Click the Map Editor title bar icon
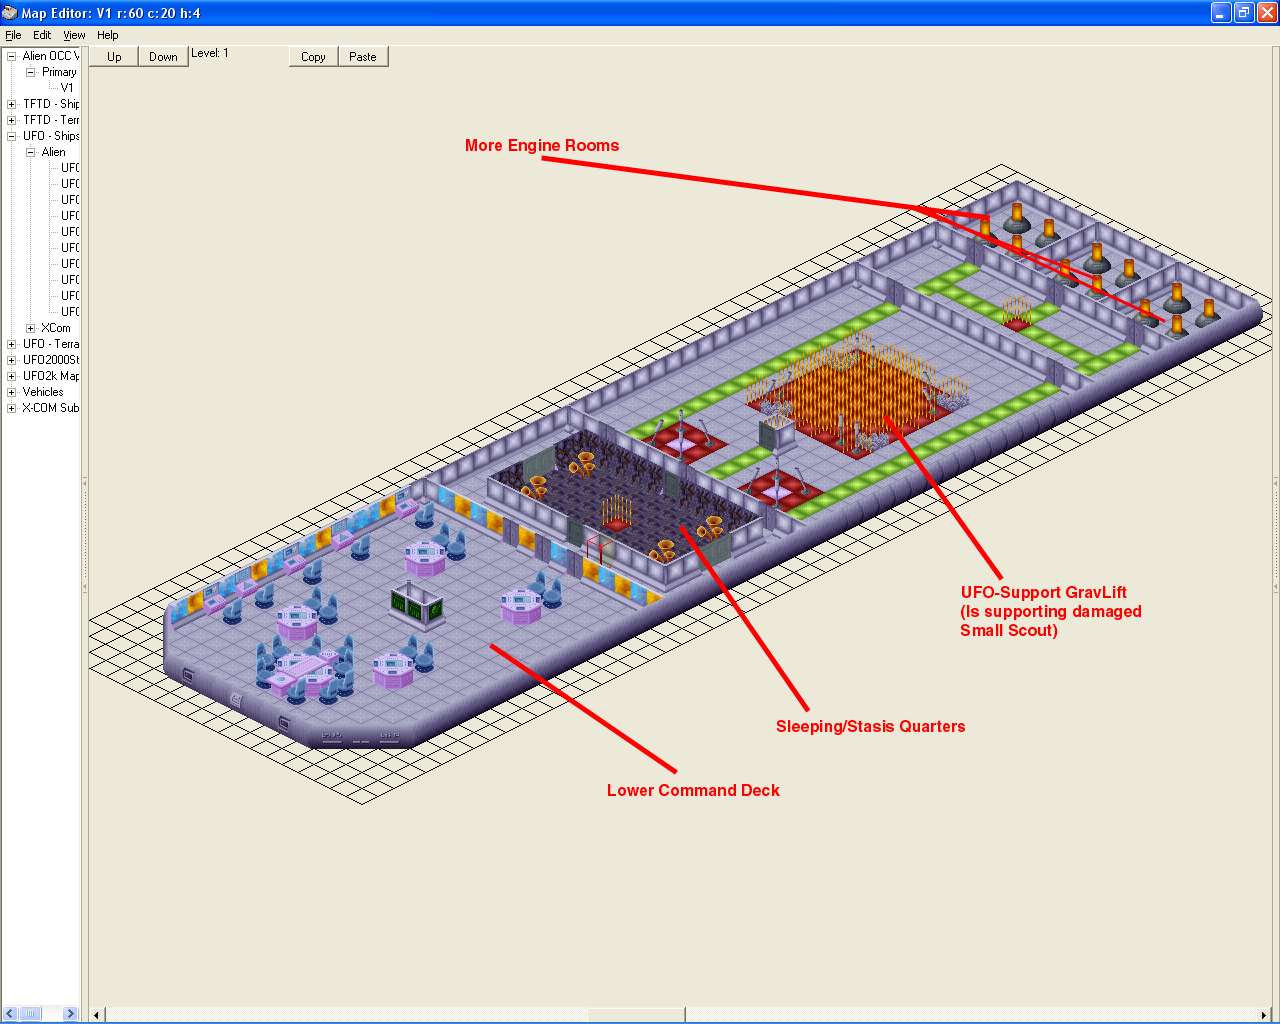 [x=10, y=13]
